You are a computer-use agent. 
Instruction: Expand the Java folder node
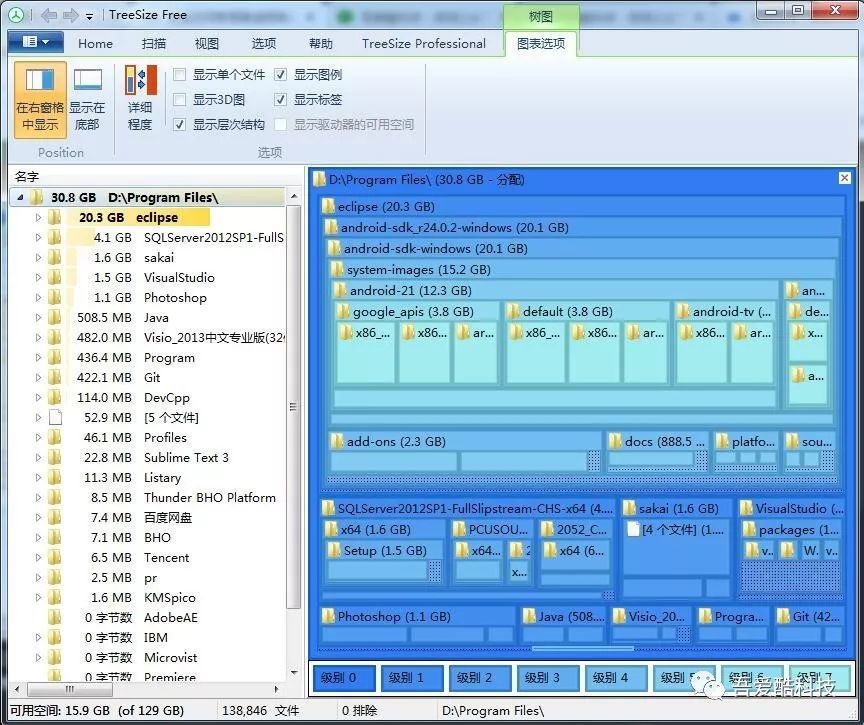(38, 317)
